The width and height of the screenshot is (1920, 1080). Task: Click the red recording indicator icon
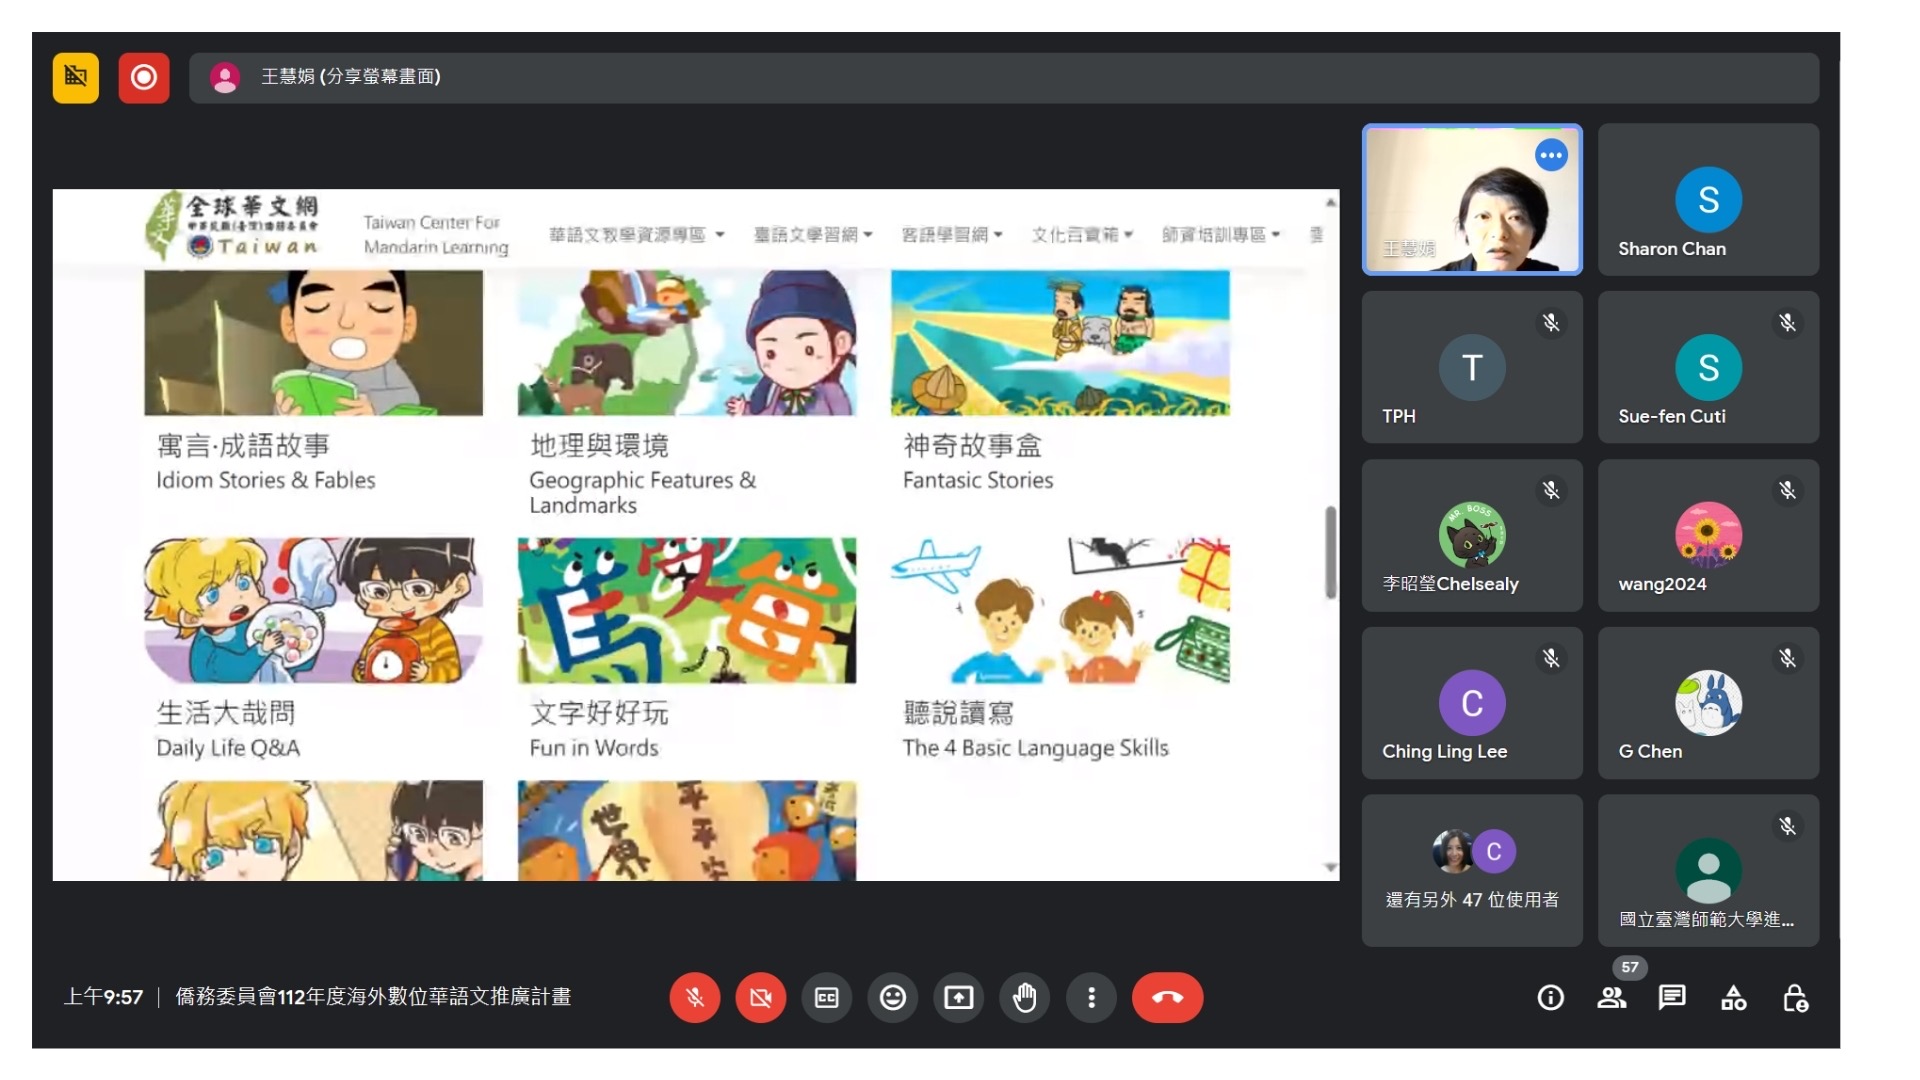[x=143, y=77]
